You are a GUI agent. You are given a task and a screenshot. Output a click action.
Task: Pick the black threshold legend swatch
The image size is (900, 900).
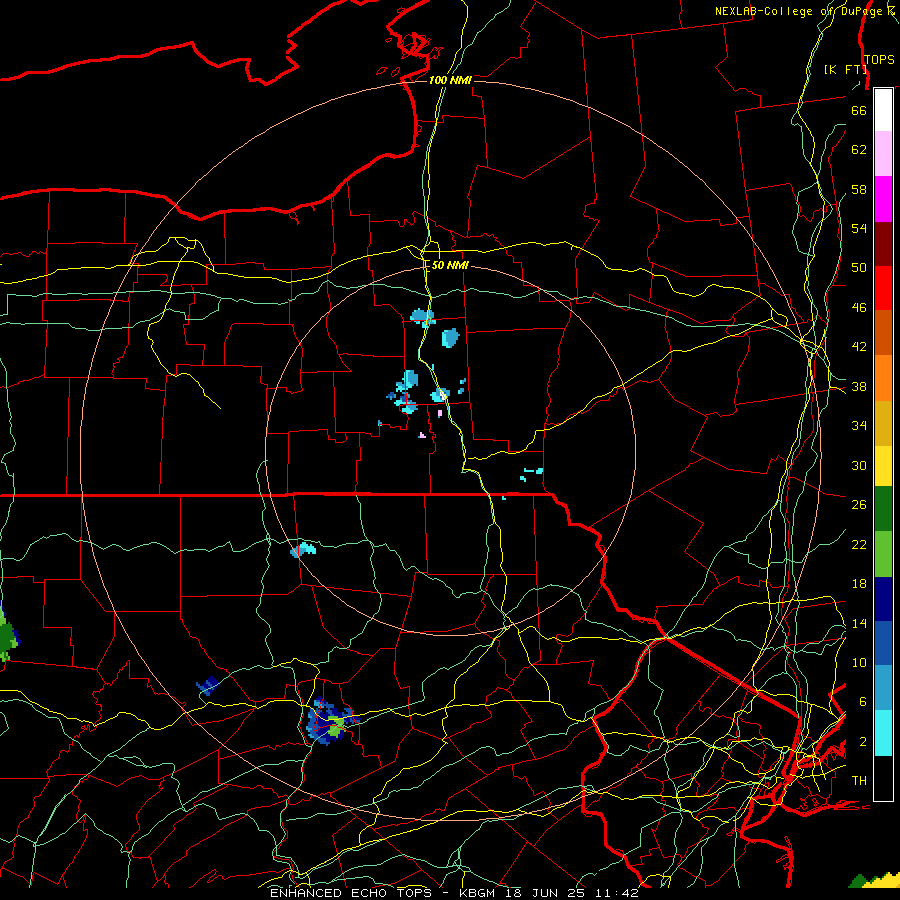[x=883, y=778]
